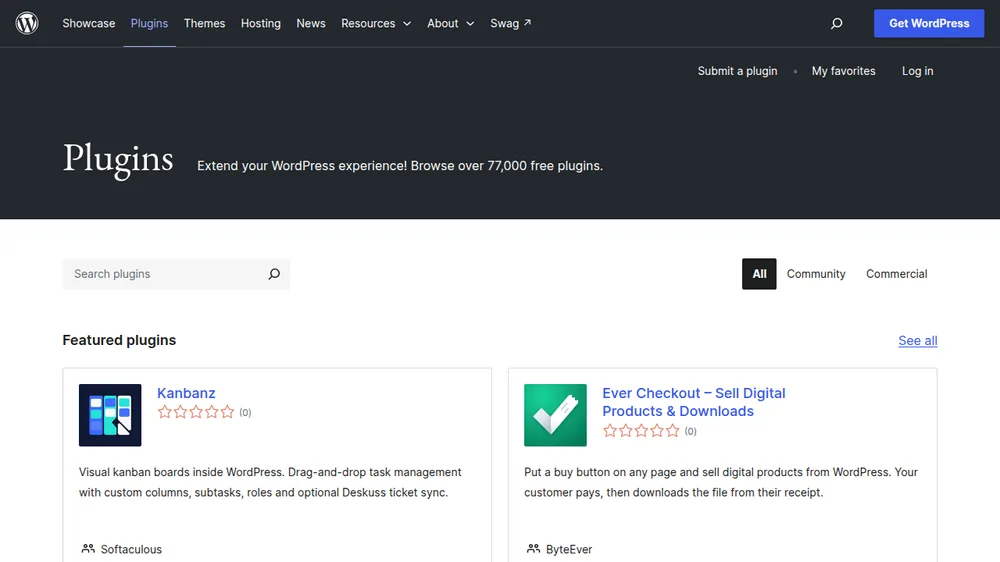Open Hosting in the top navigation
This screenshot has height=562, width=1000.
(x=261, y=23)
